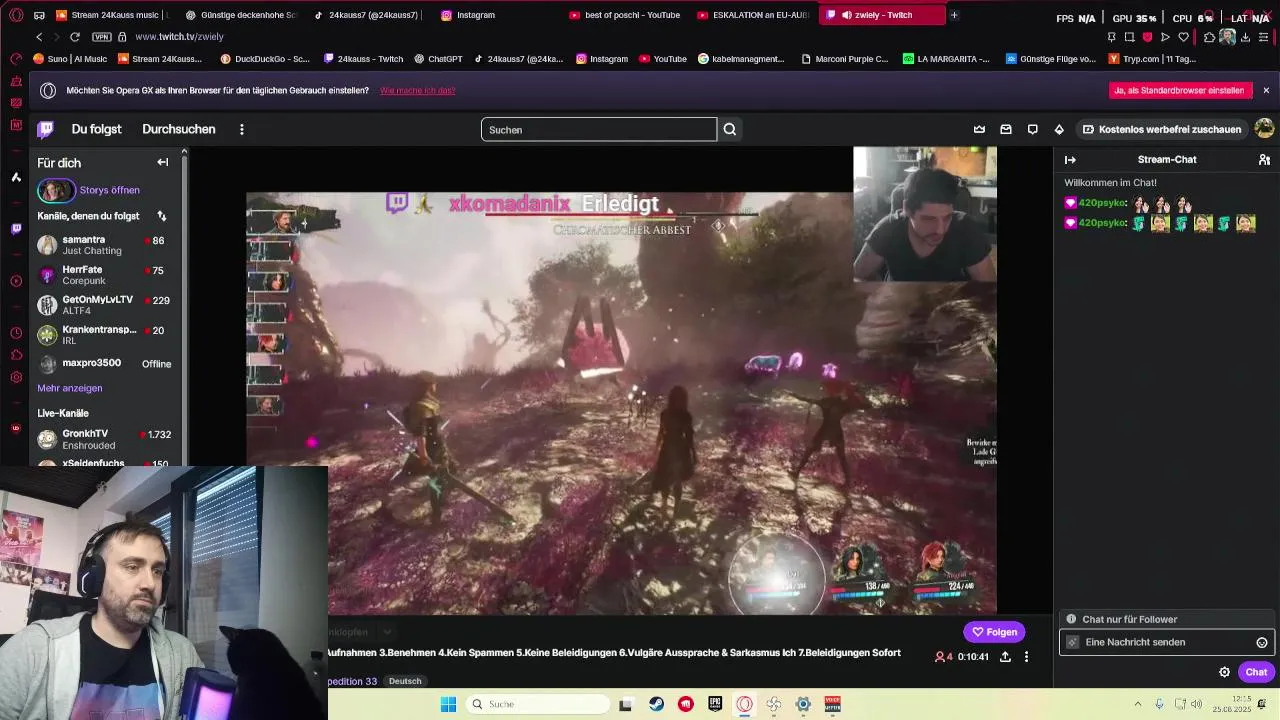Add page to bookmarks heart icon
Image resolution: width=1280 pixels, height=720 pixels.
pos(1183,37)
